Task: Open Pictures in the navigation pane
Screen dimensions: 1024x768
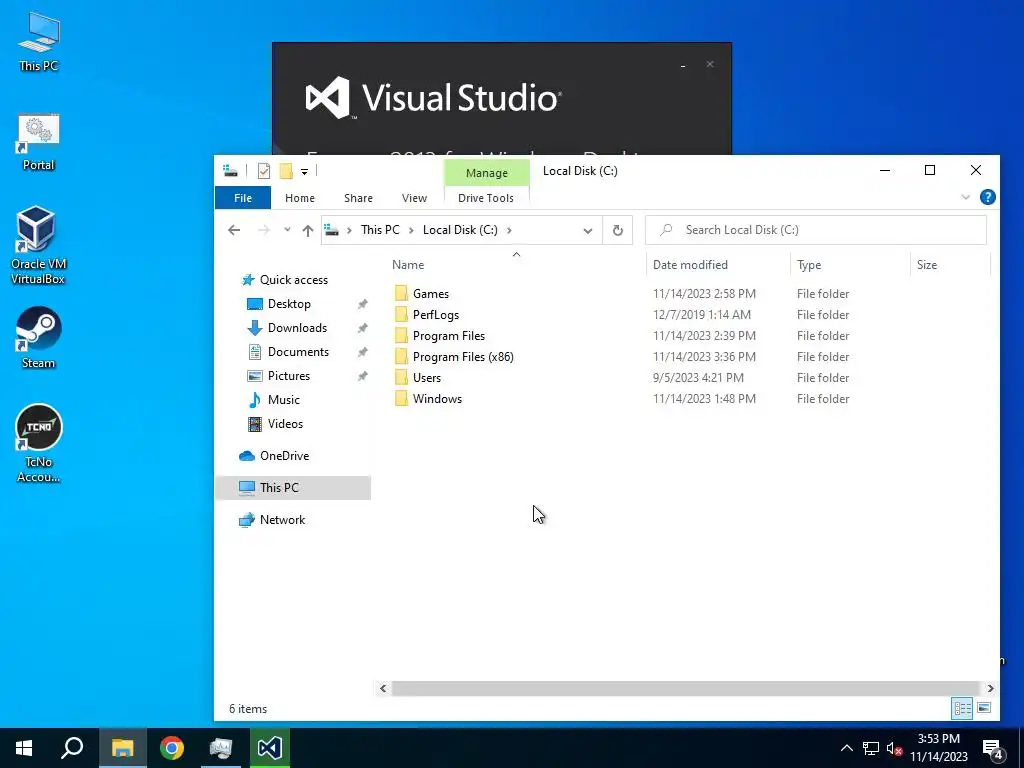Action: [289, 376]
